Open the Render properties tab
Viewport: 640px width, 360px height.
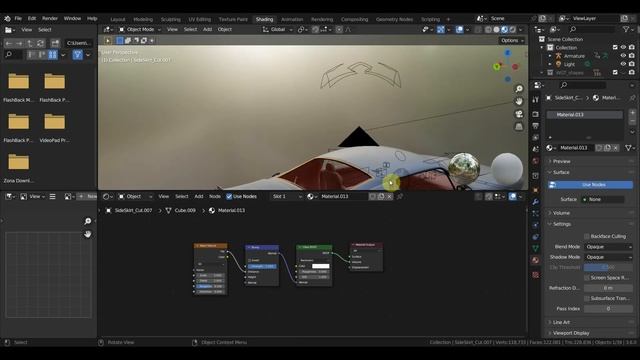[536, 114]
